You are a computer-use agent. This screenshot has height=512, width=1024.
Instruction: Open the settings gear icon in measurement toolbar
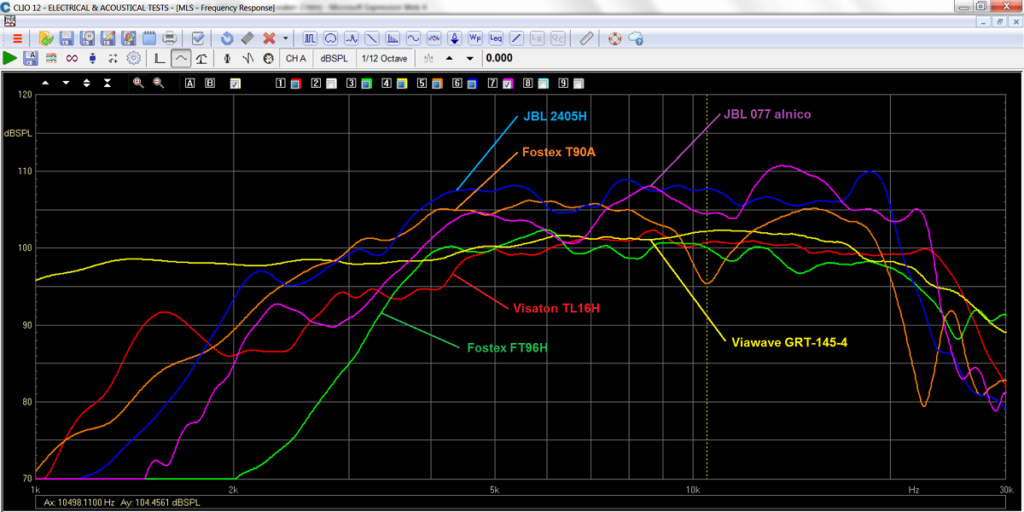(x=133, y=58)
